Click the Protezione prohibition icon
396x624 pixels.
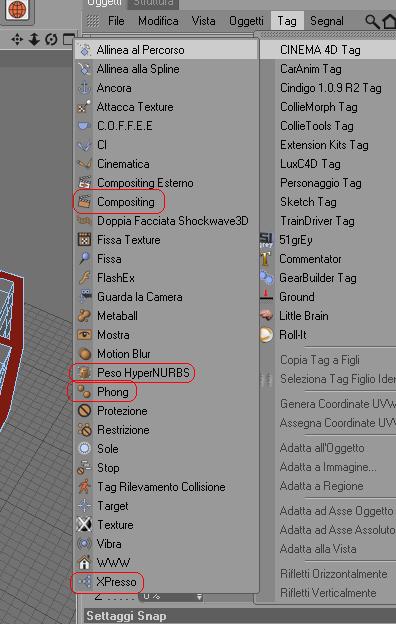point(84,411)
